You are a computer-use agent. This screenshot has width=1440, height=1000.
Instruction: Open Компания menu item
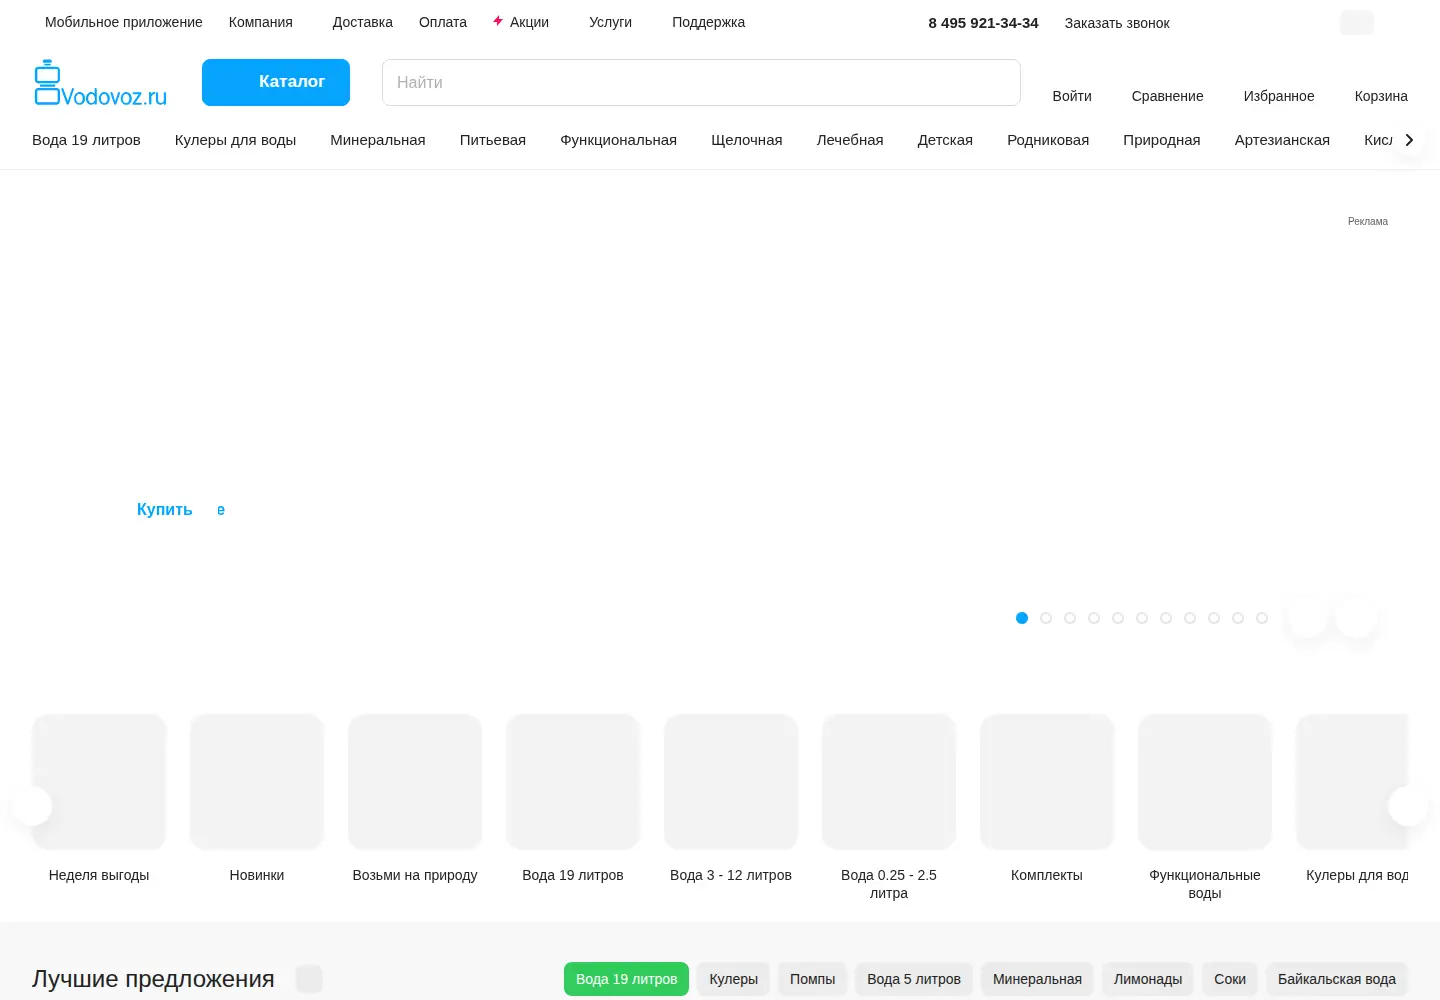(x=261, y=22)
